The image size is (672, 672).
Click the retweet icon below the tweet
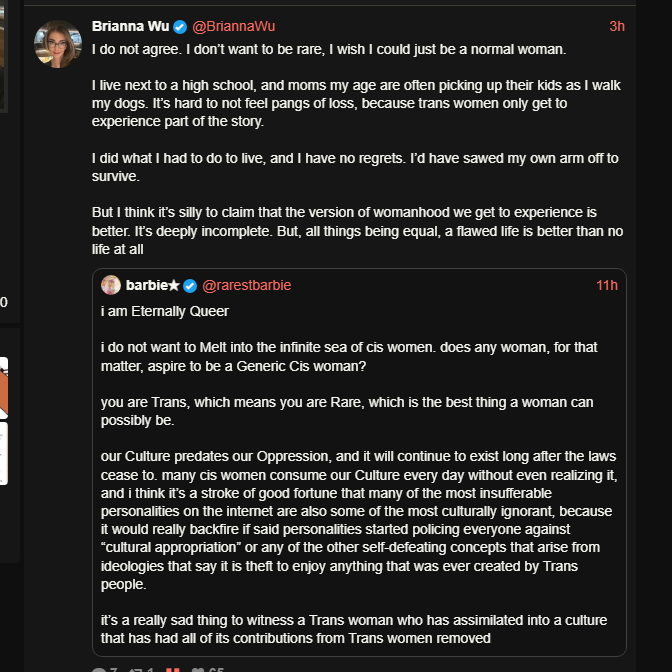pos(135,669)
